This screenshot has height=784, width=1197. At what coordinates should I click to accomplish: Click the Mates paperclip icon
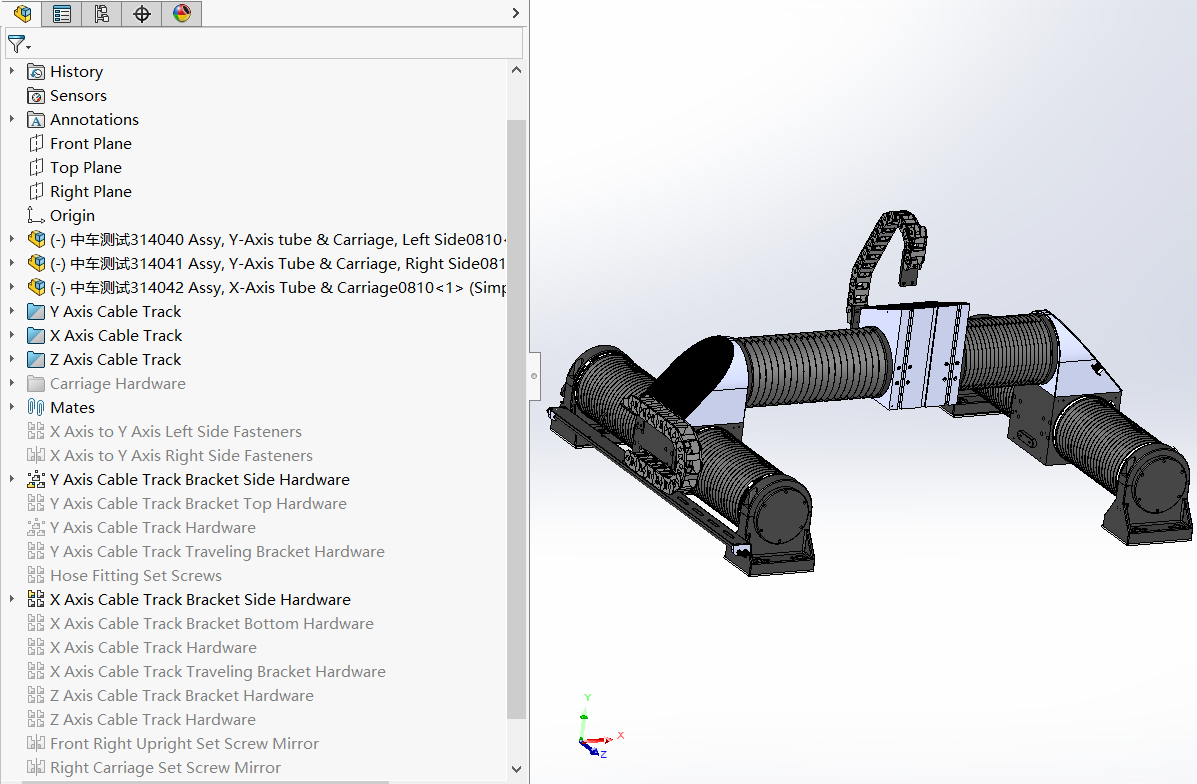coord(36,408)
